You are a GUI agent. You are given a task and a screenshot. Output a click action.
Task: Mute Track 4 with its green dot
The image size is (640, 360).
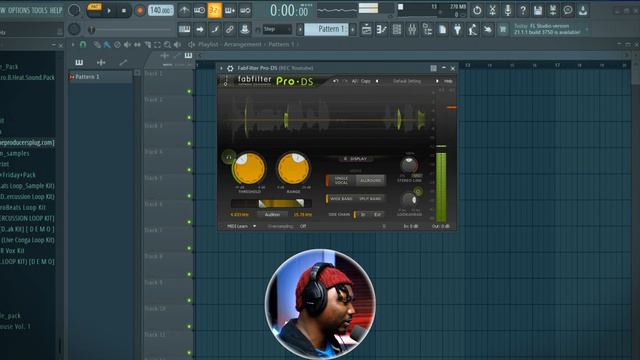point(189,170)
